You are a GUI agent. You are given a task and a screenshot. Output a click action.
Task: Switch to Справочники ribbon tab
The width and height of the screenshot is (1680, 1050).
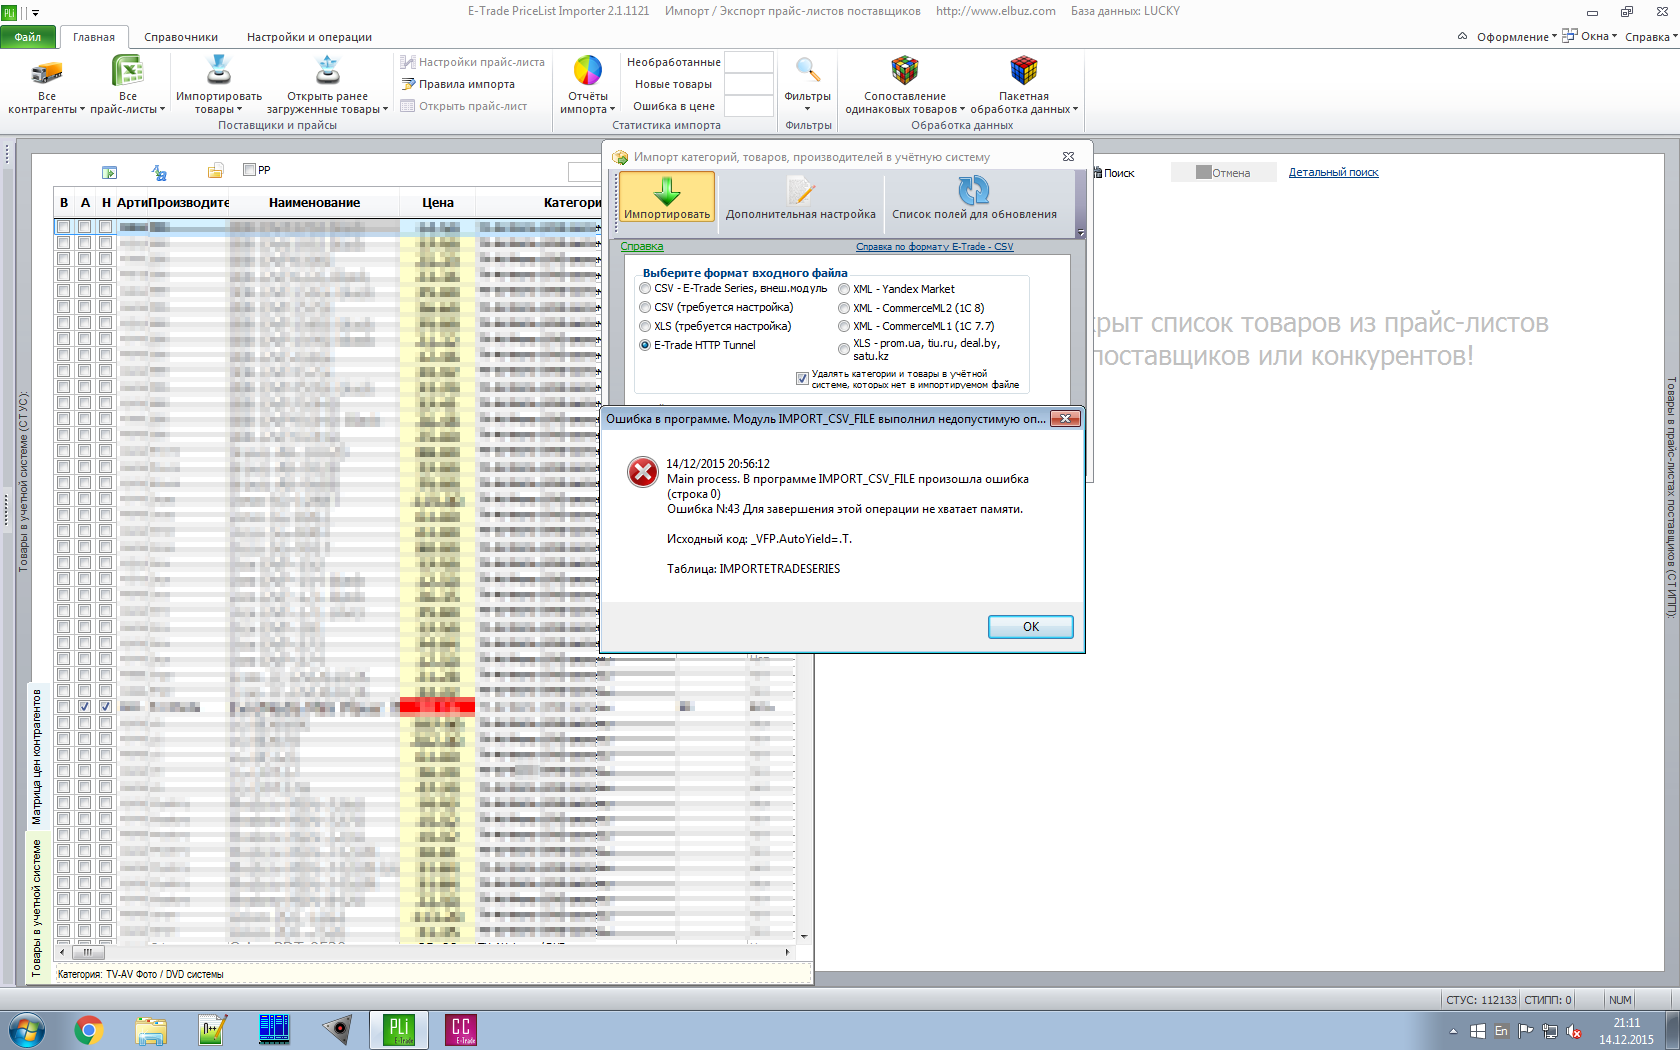pyautogui.click(x=181, y=37)
